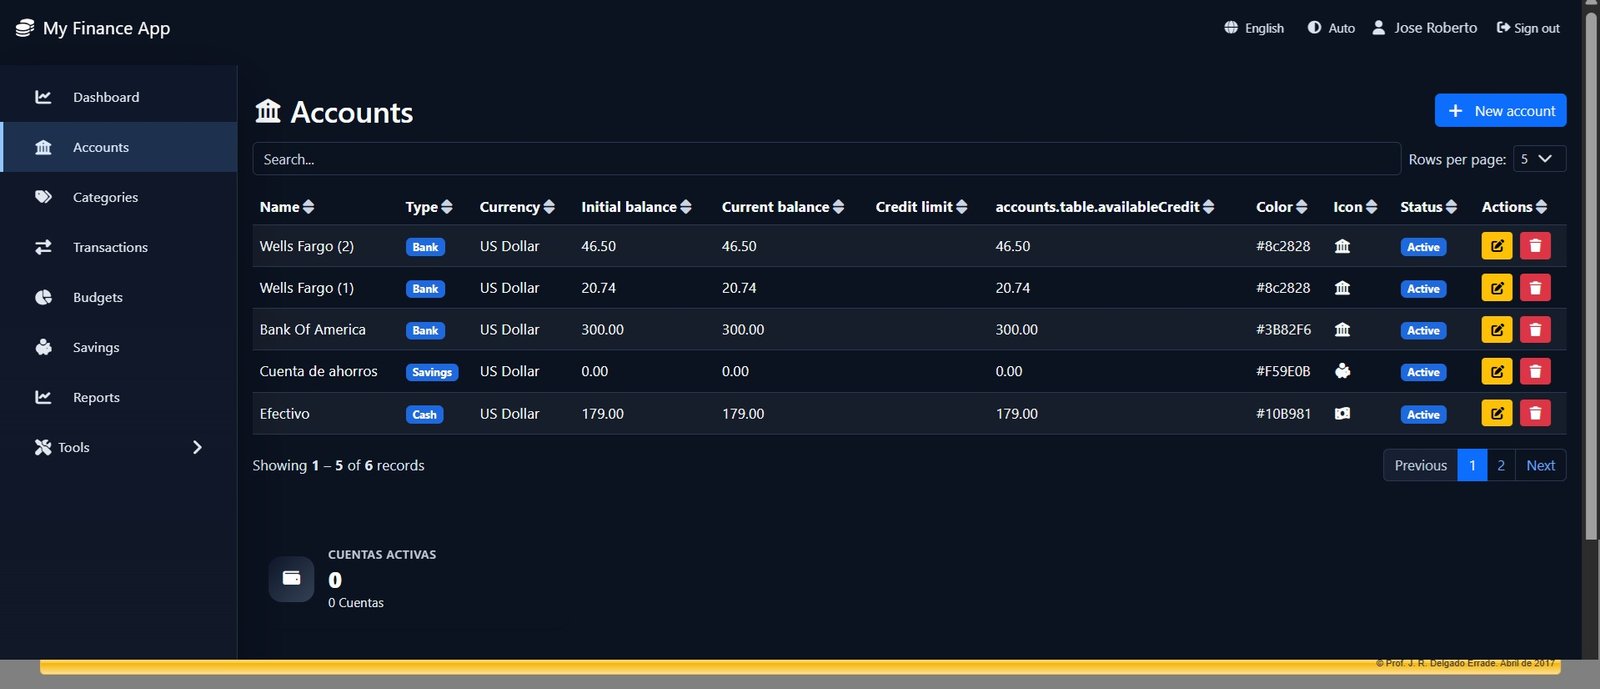Click the page vertical scrollbar

pos(1591,275)
